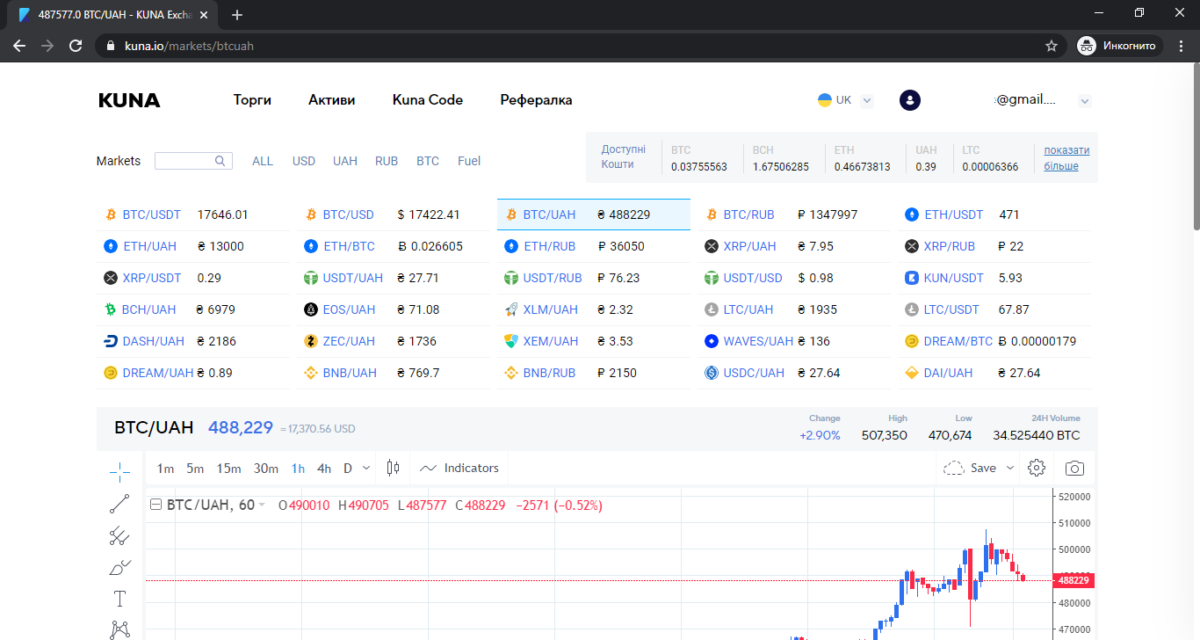The width and height of the screenshot is (1200, 640).
Task: Click the cloud save icon
Action: click(954, 467)
